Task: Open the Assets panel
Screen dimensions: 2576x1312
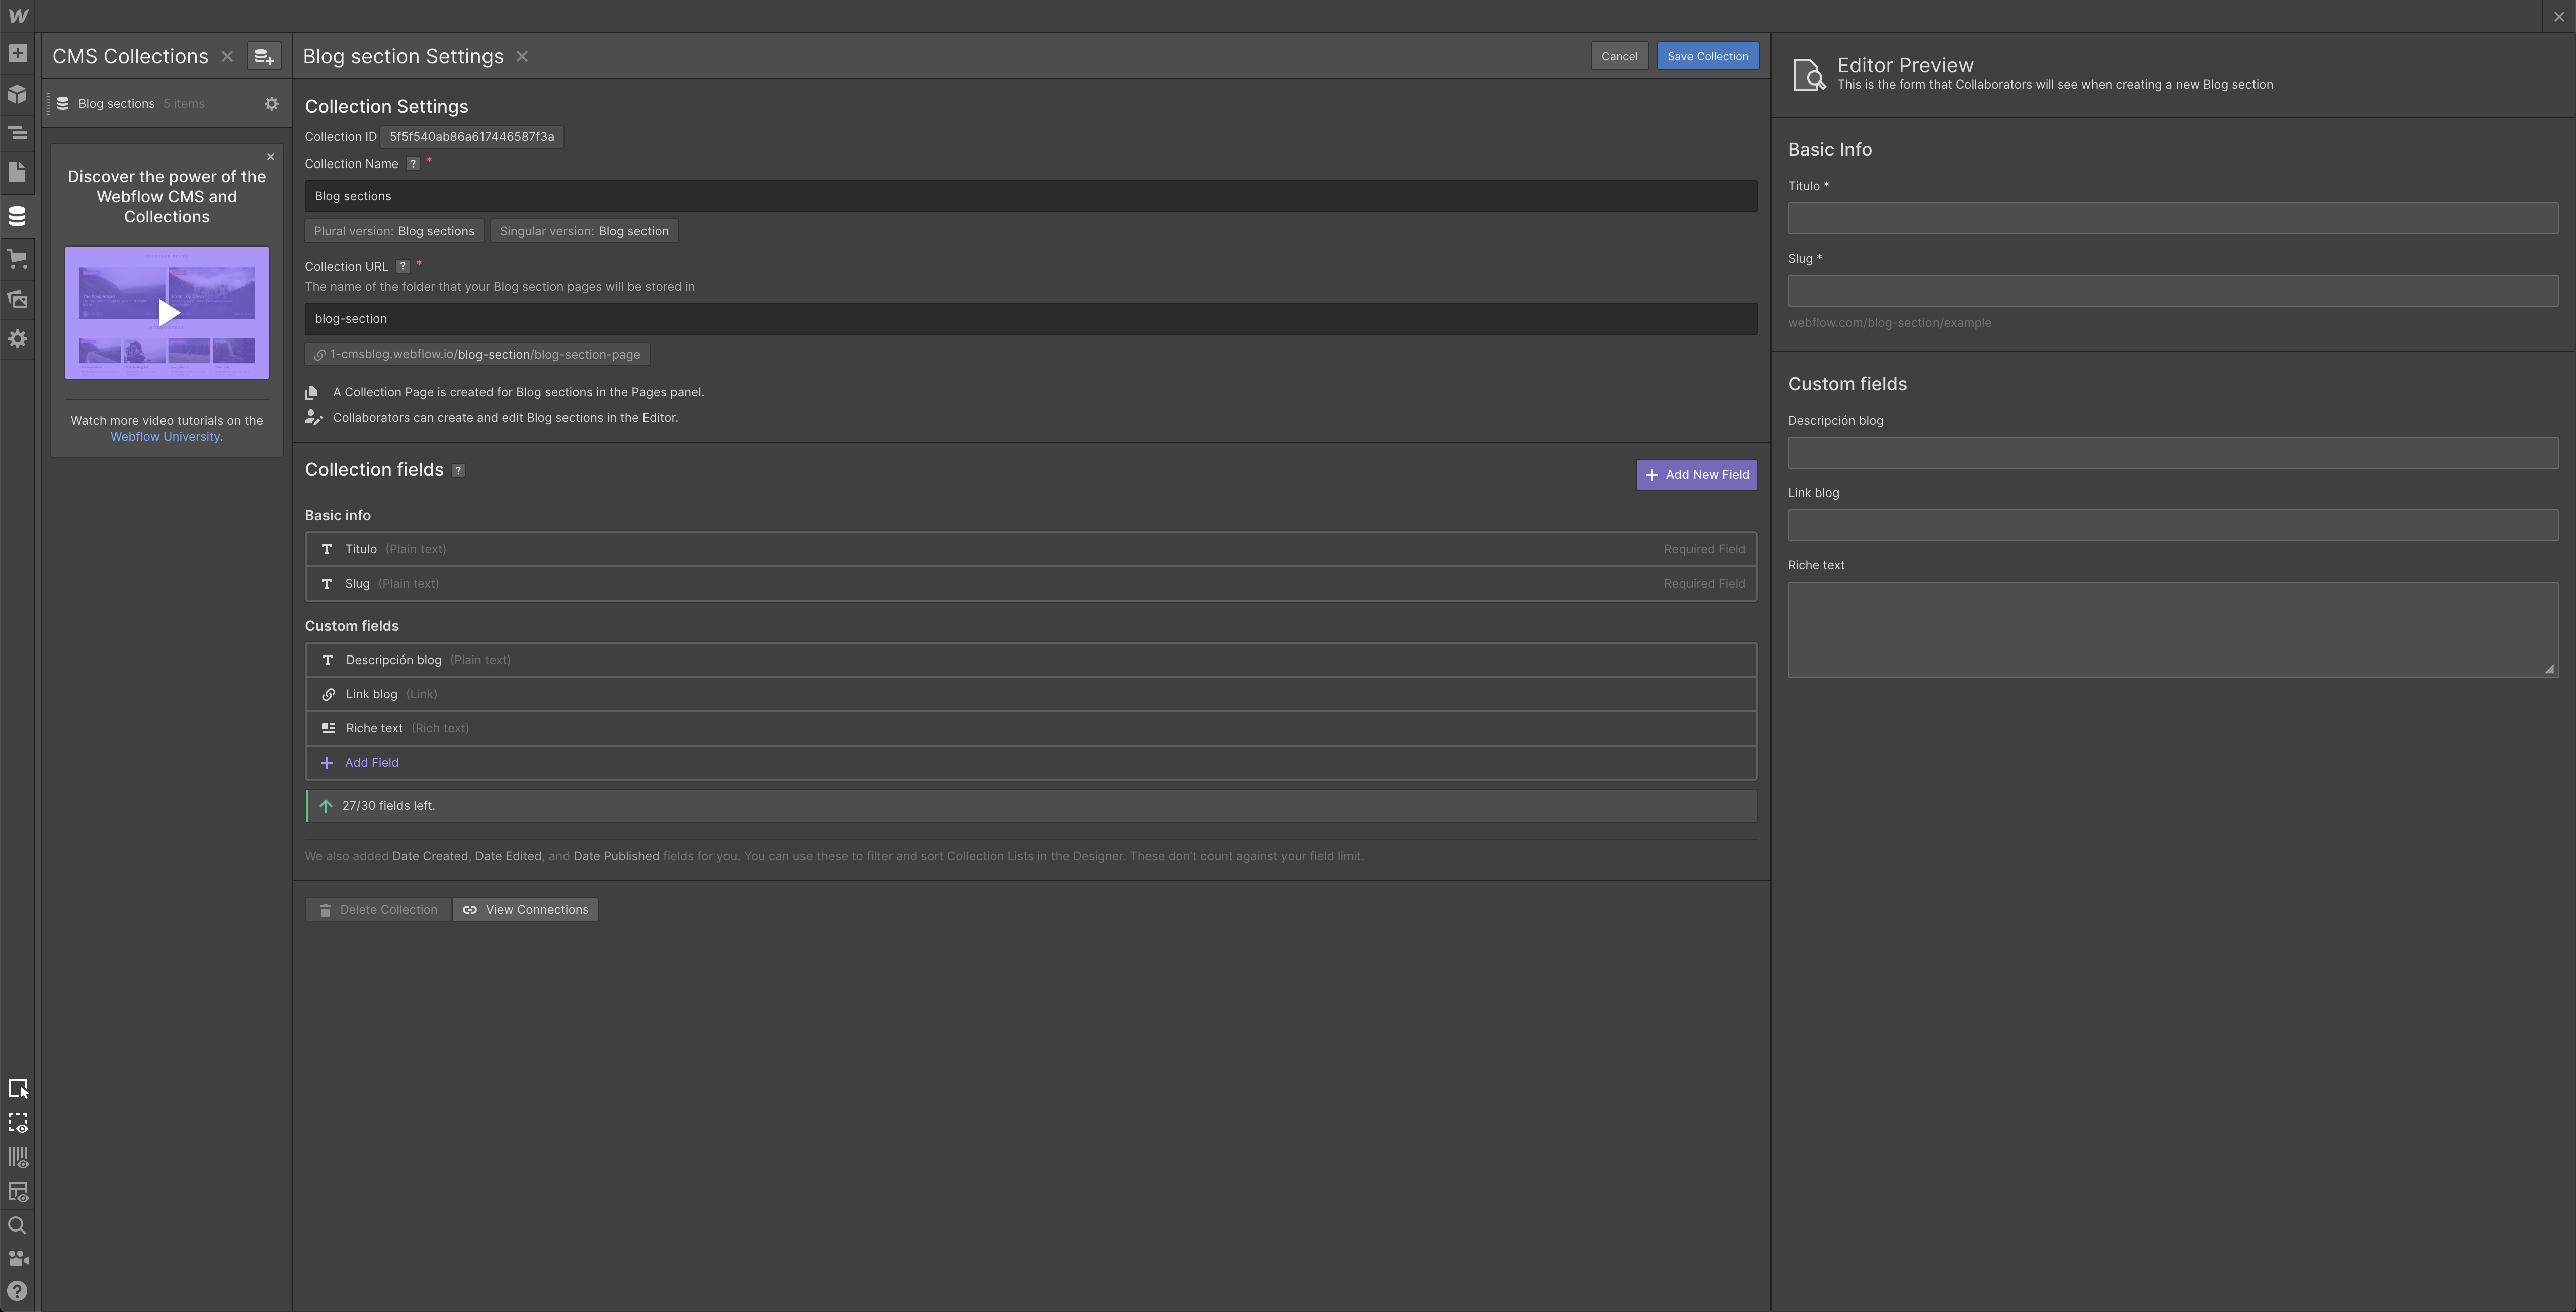Action: pos(17,298)
